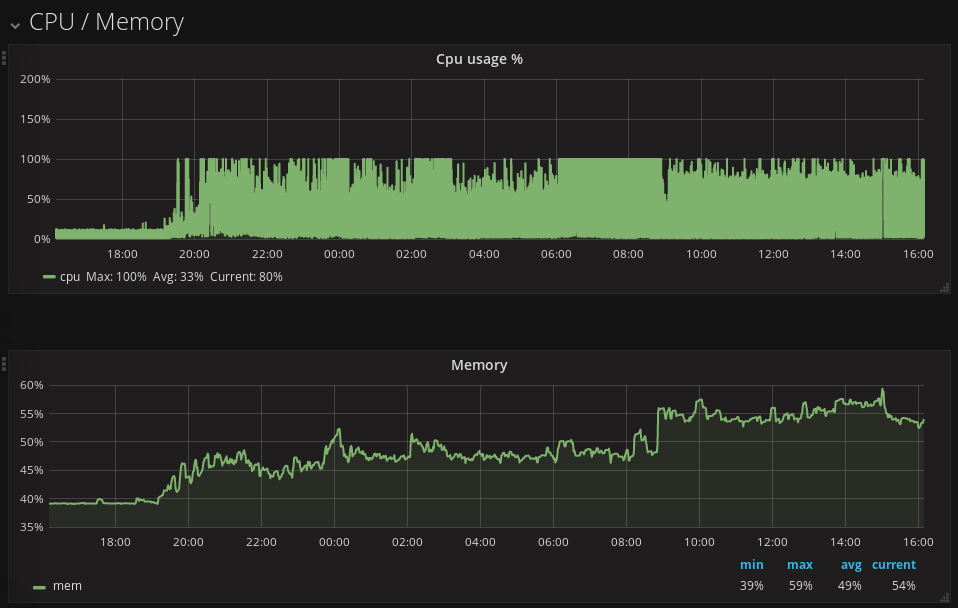Click the 200% label on Cpu axis
This screenshot has width=958, height=608.
[35, 79]
